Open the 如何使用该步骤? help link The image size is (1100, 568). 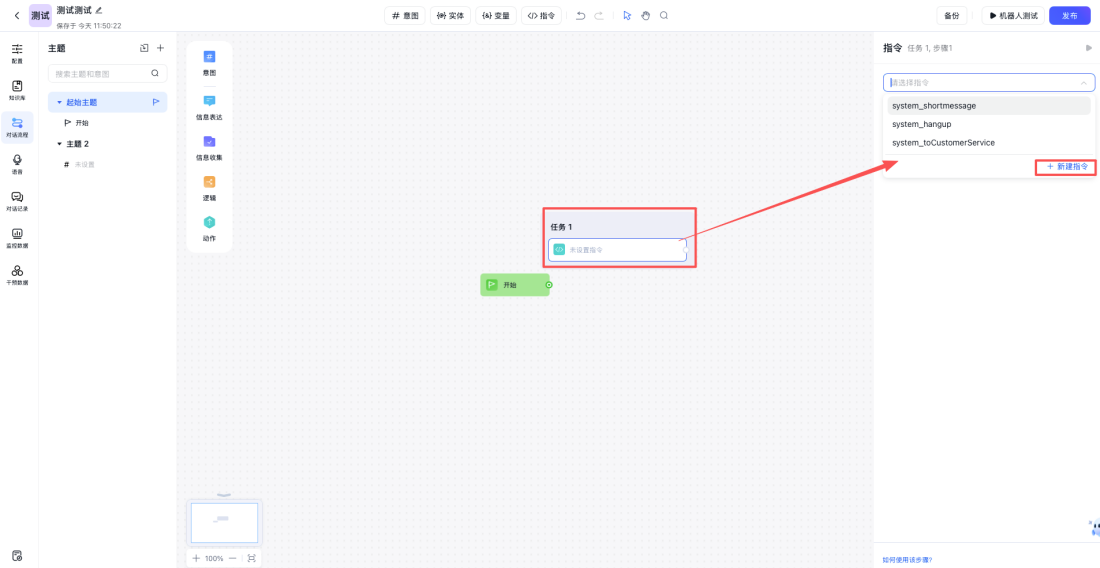pos(907,560)
